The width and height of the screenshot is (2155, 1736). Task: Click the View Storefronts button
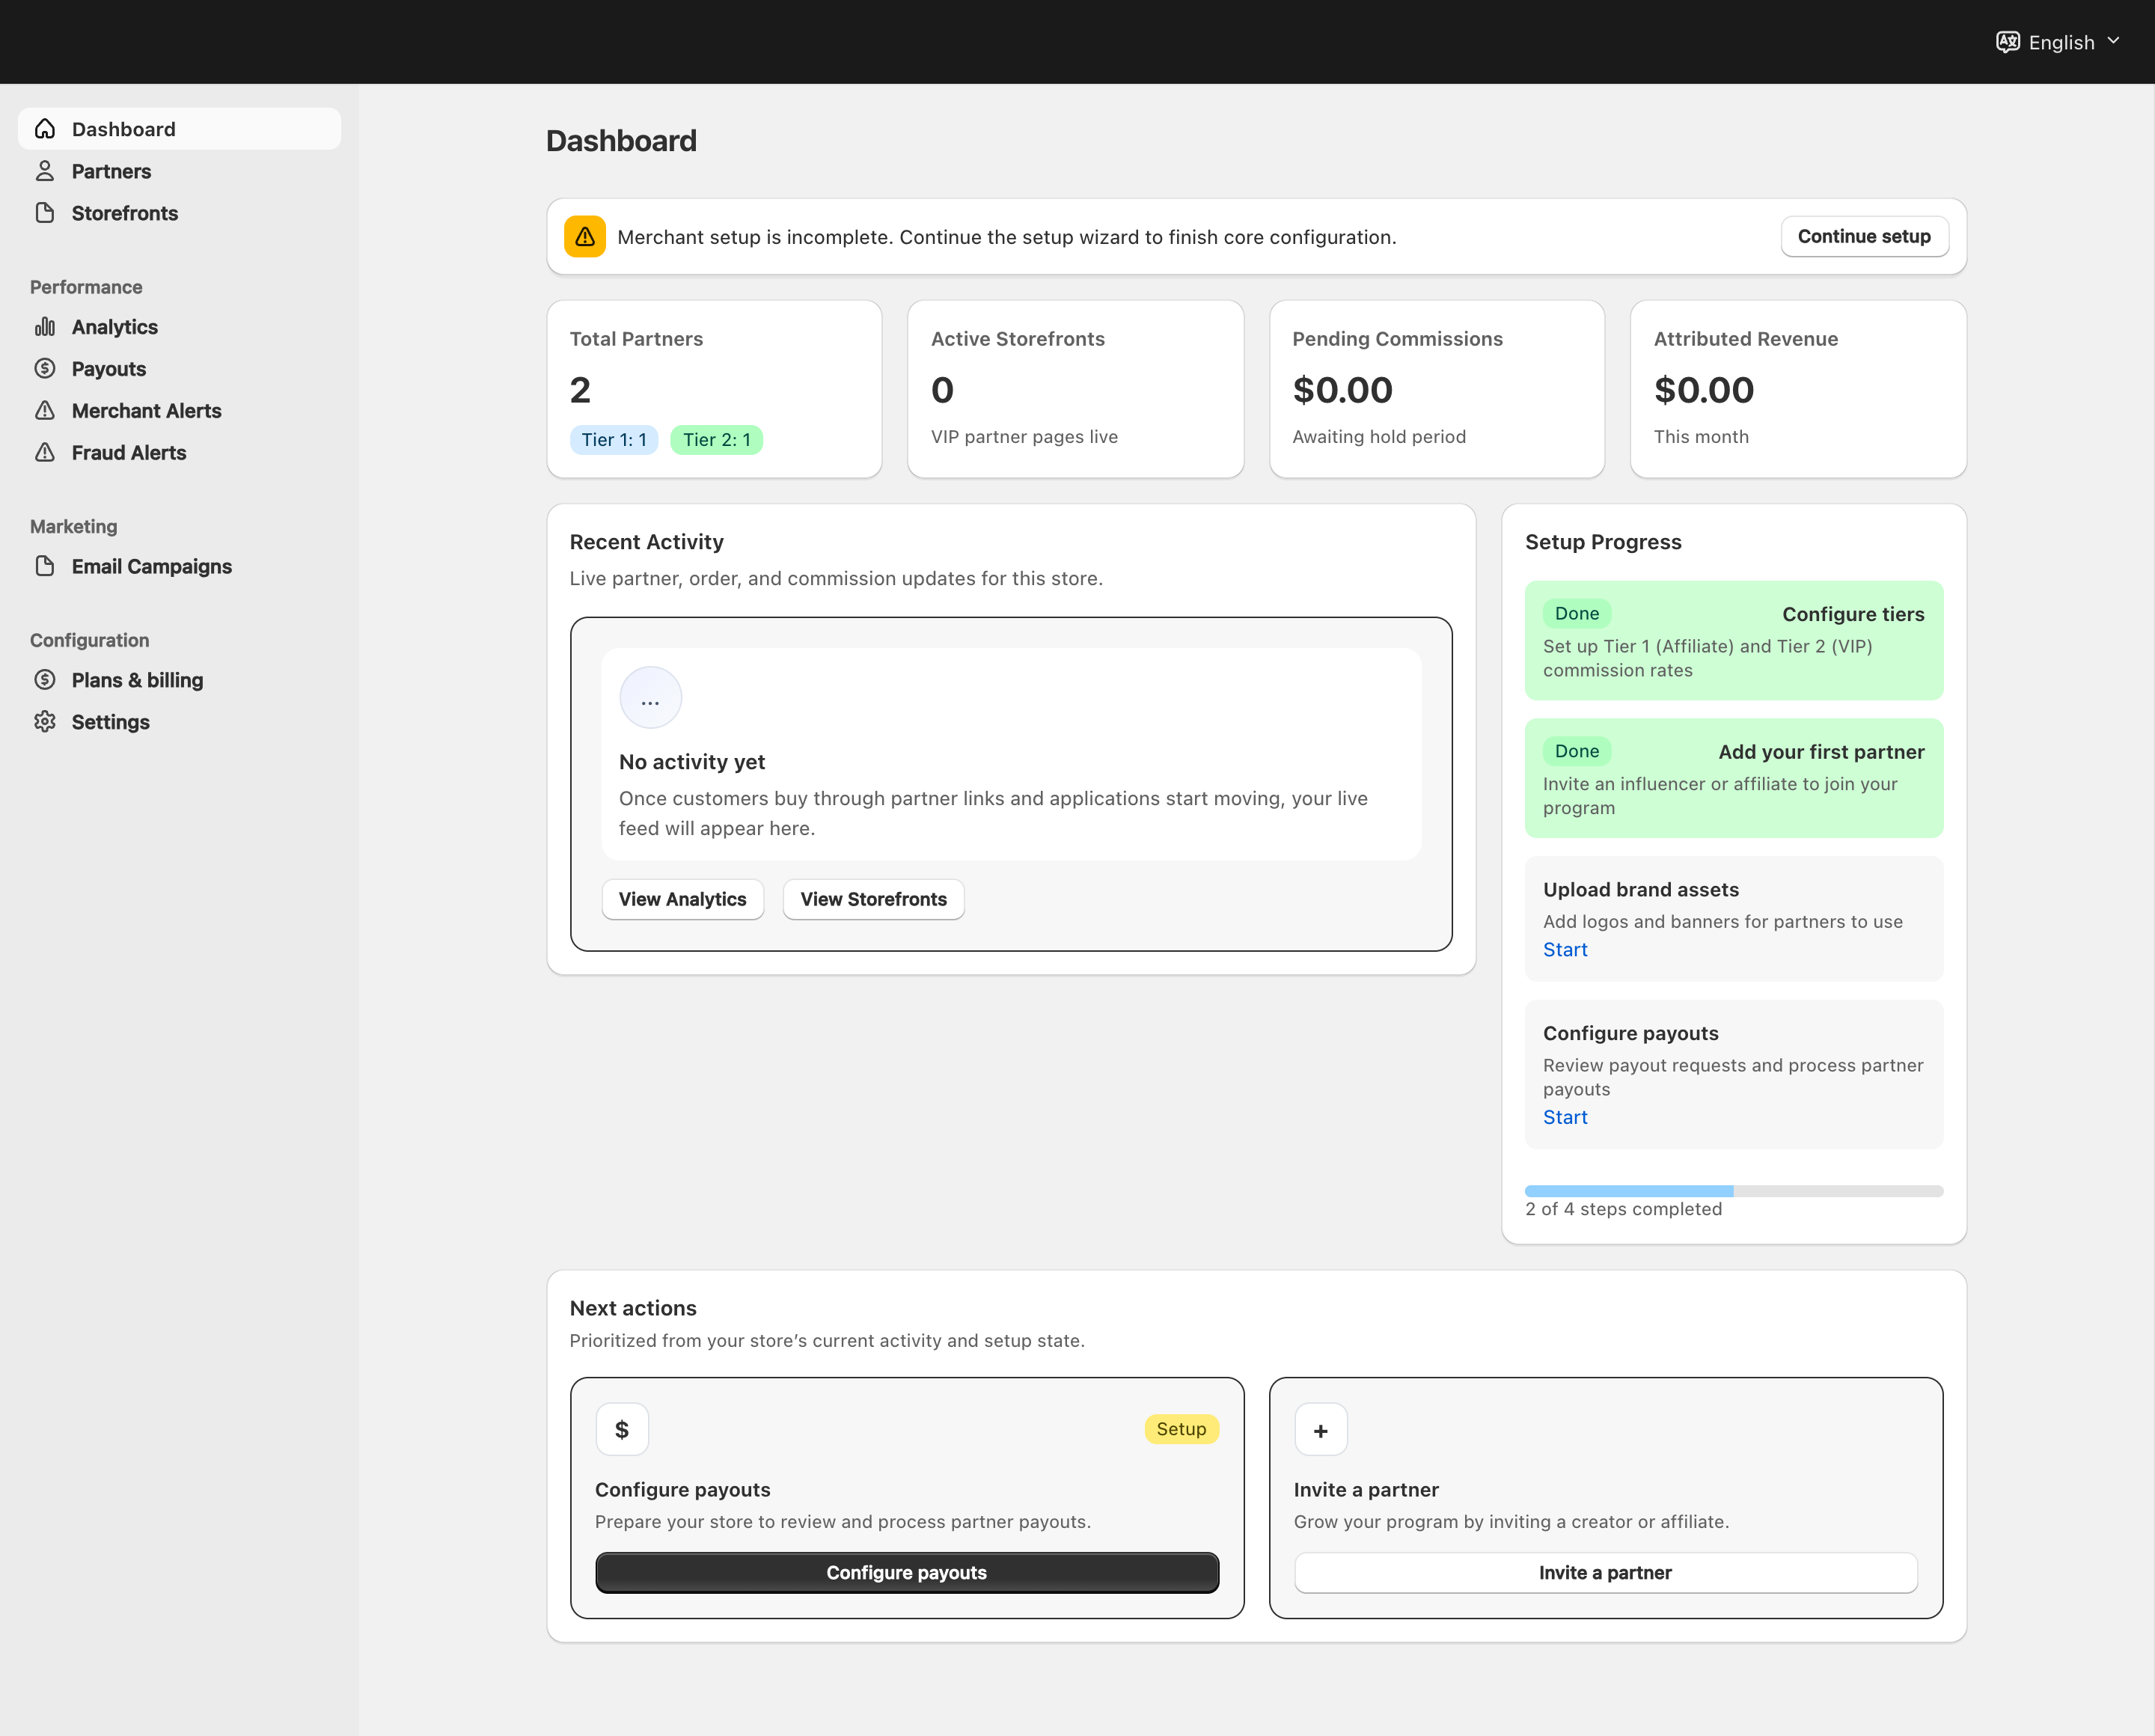pyautogui.click(x=874, y=899)
